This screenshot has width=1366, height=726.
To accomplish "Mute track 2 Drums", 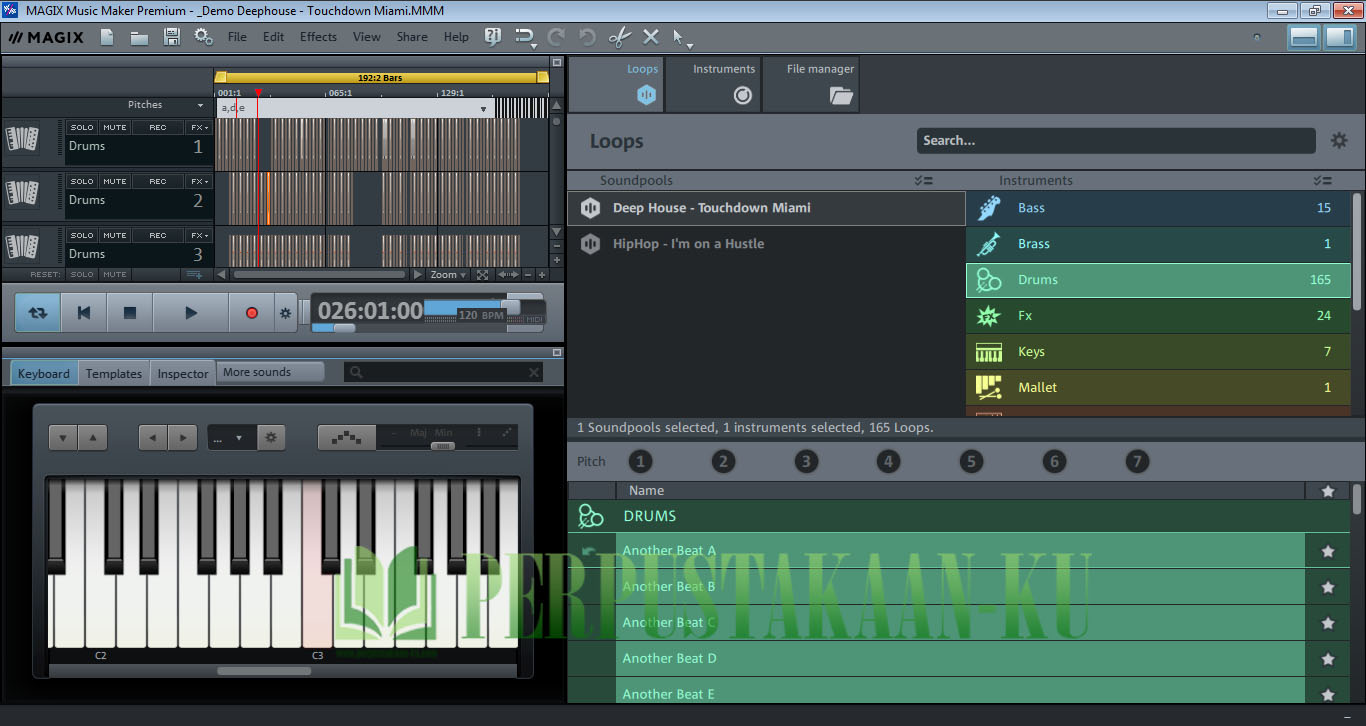I will [x=115, y=181].
